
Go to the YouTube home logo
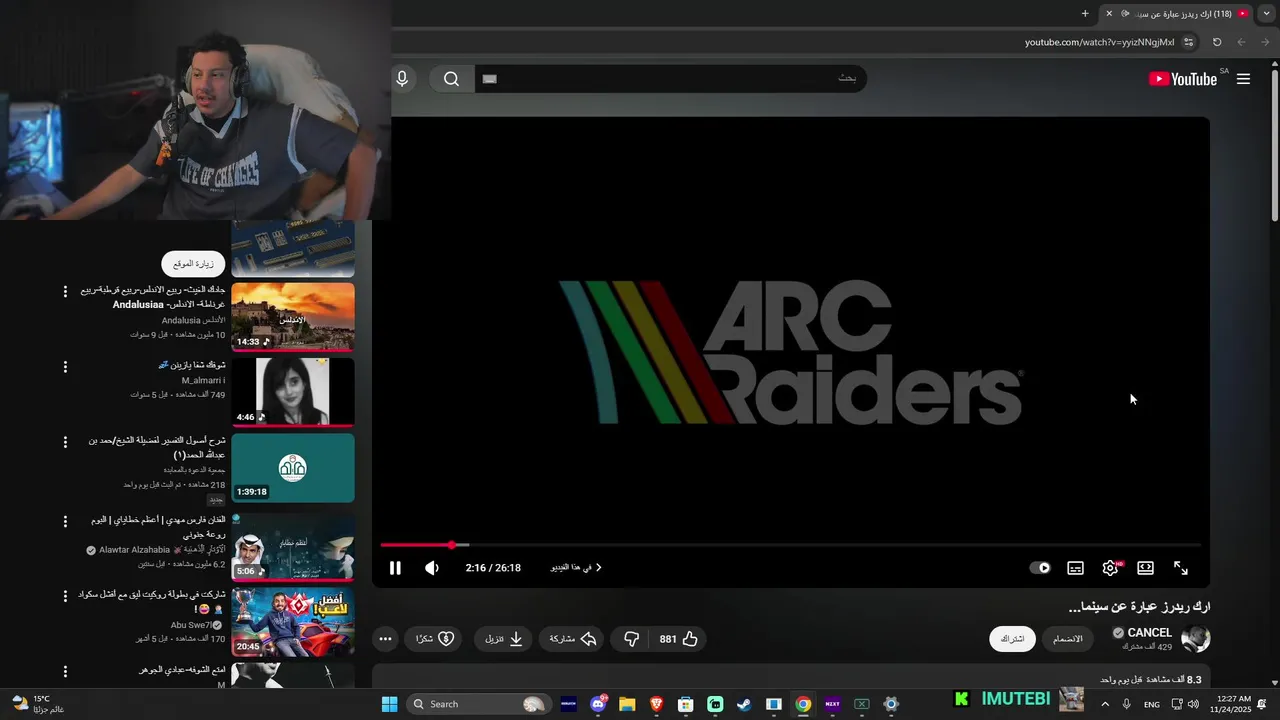click(1183, 79)
